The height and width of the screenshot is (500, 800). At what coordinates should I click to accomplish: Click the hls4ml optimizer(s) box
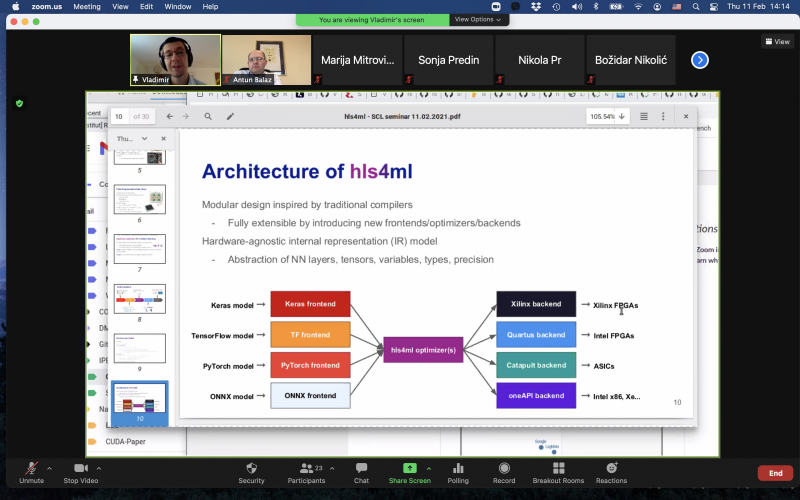click(423, 350)
